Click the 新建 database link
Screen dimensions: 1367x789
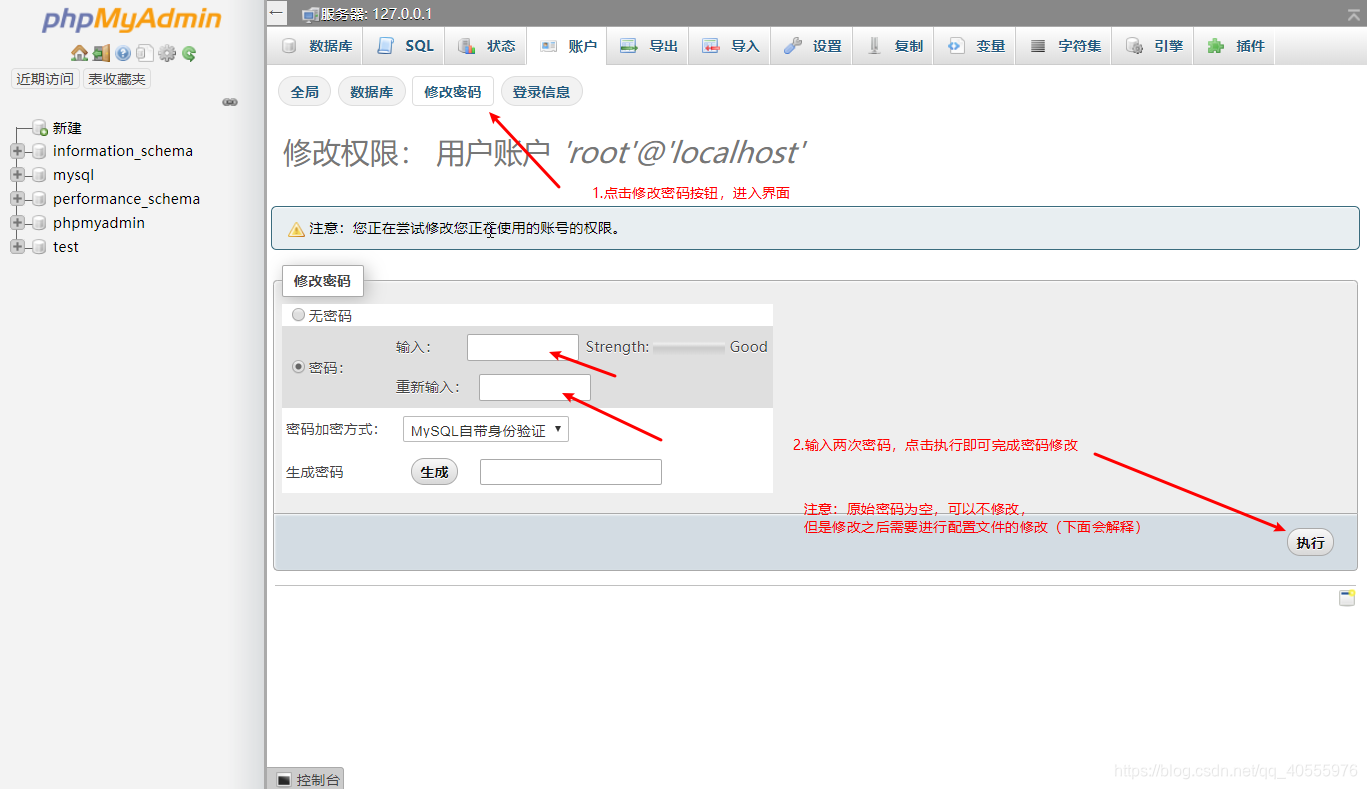pos(67,128)
